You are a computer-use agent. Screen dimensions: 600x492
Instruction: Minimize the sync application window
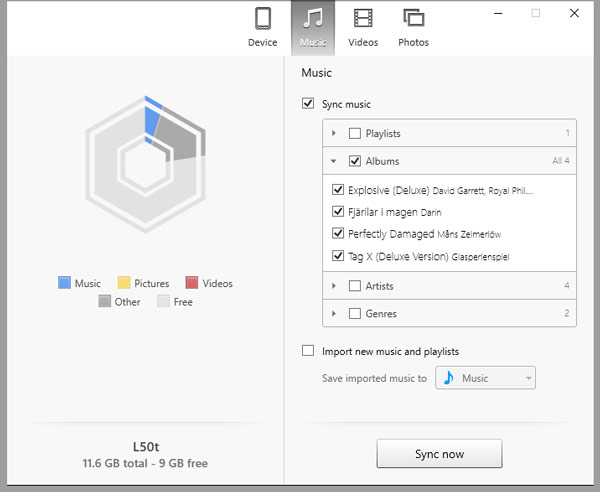click(497, 13)
